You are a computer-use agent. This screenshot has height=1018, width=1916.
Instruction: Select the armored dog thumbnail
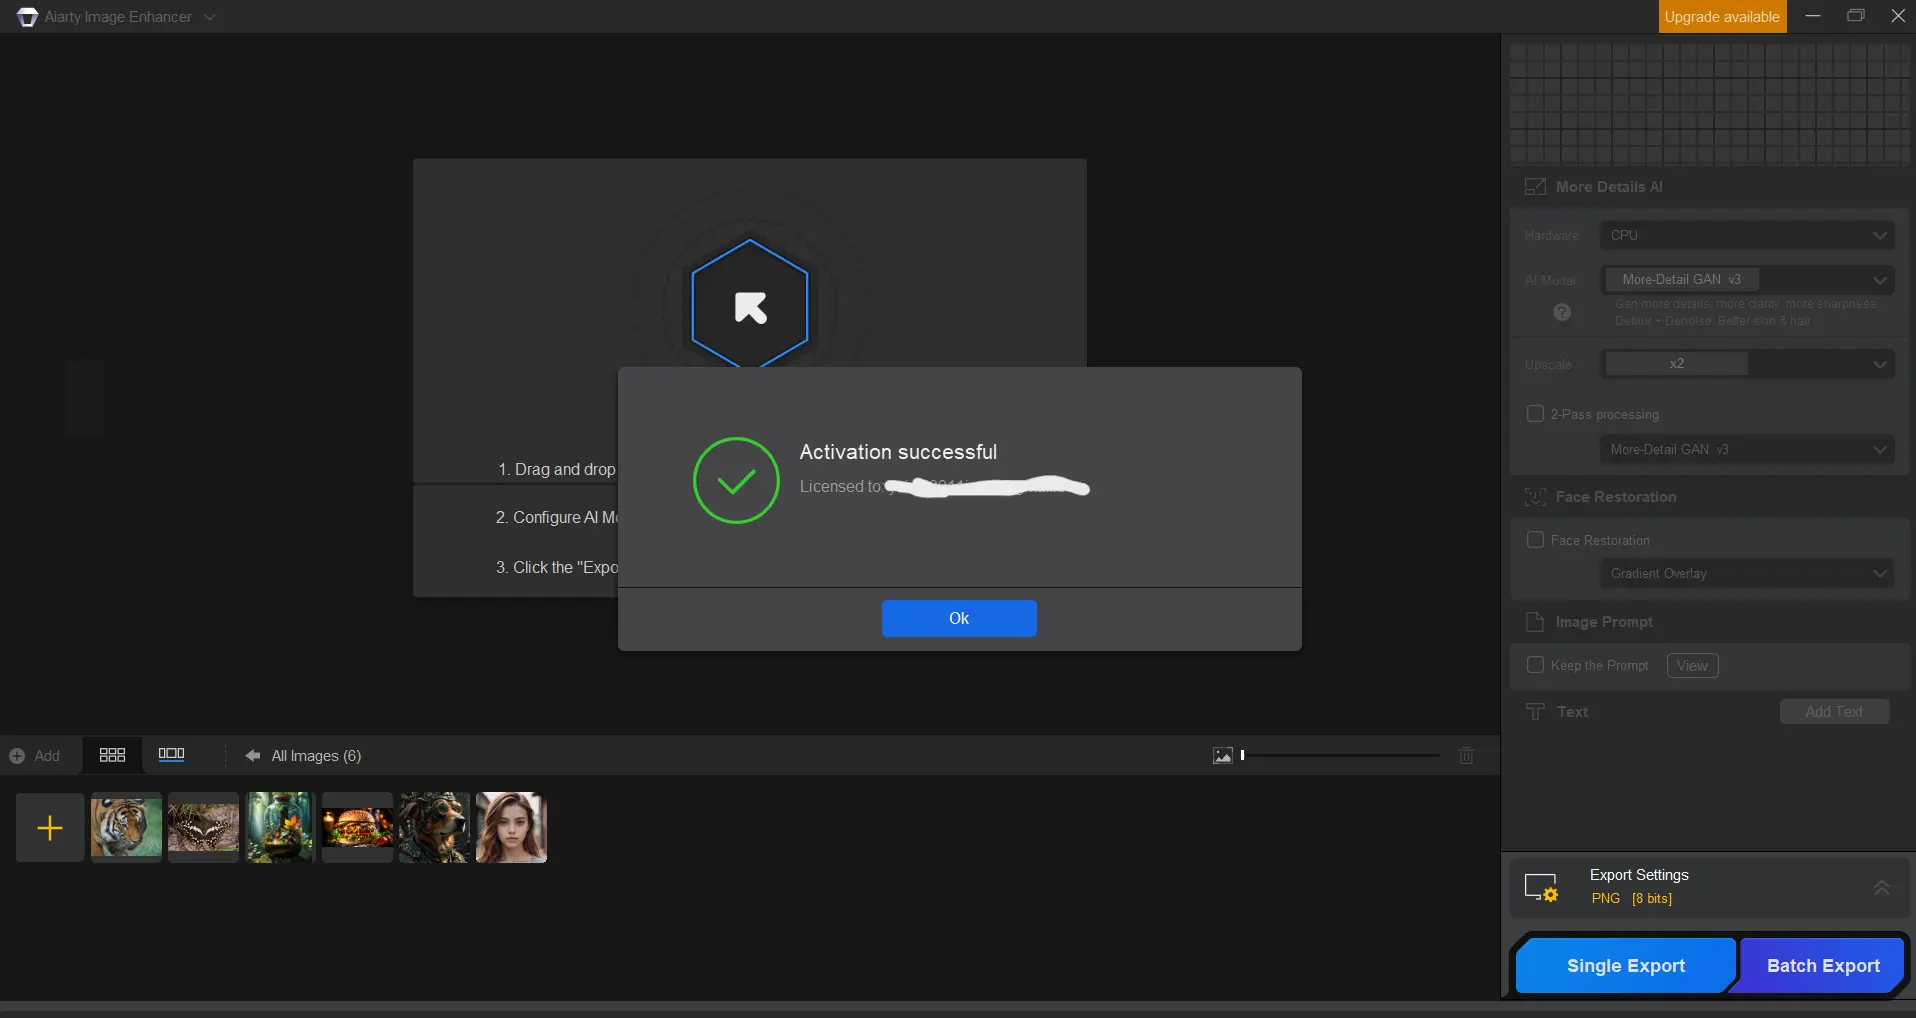point(434,828)
